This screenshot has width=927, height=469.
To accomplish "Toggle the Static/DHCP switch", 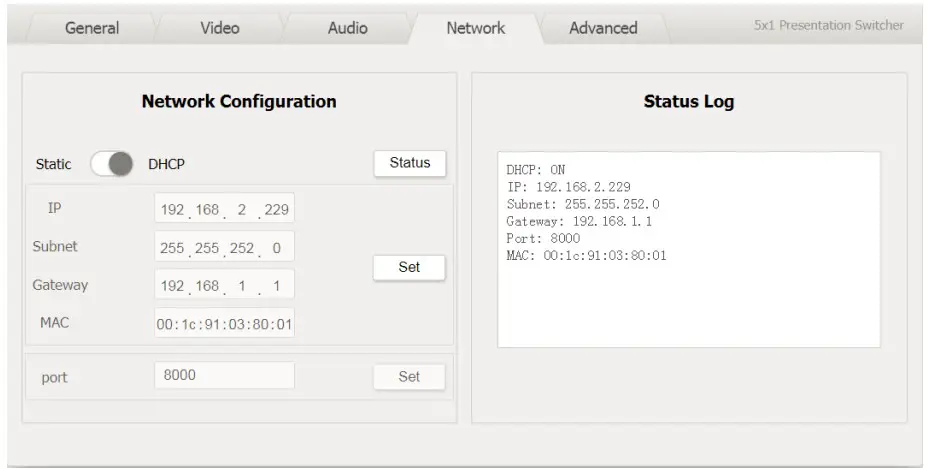I will click(x=112, y=164).
